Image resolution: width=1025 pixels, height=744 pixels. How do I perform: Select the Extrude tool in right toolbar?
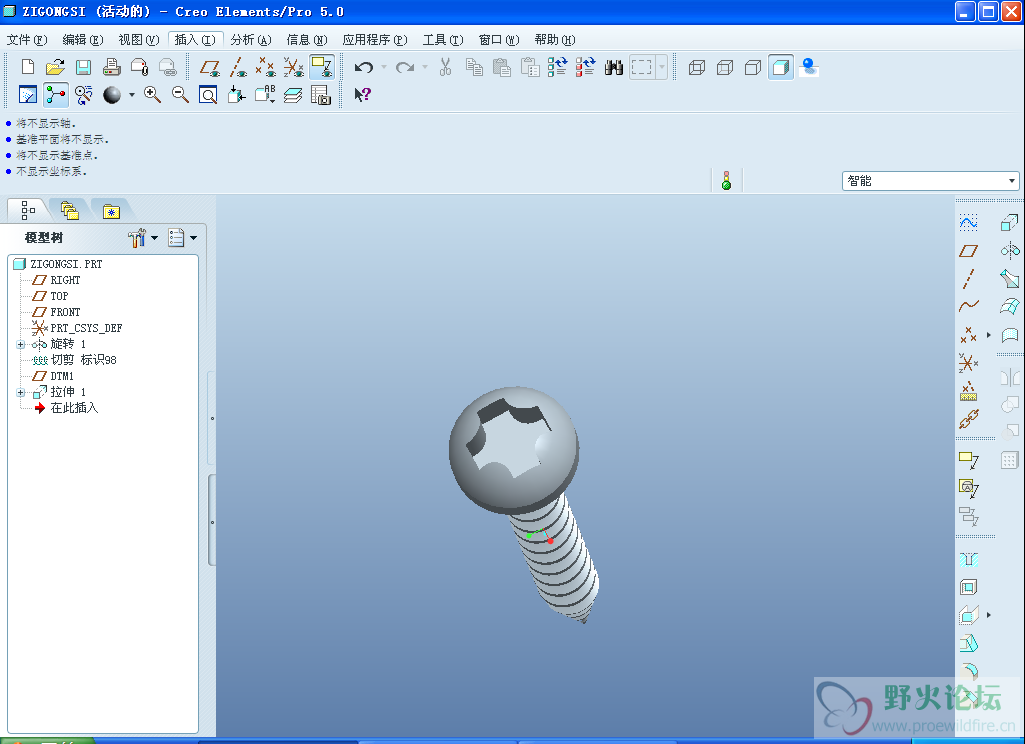(x=1009, y=222)
